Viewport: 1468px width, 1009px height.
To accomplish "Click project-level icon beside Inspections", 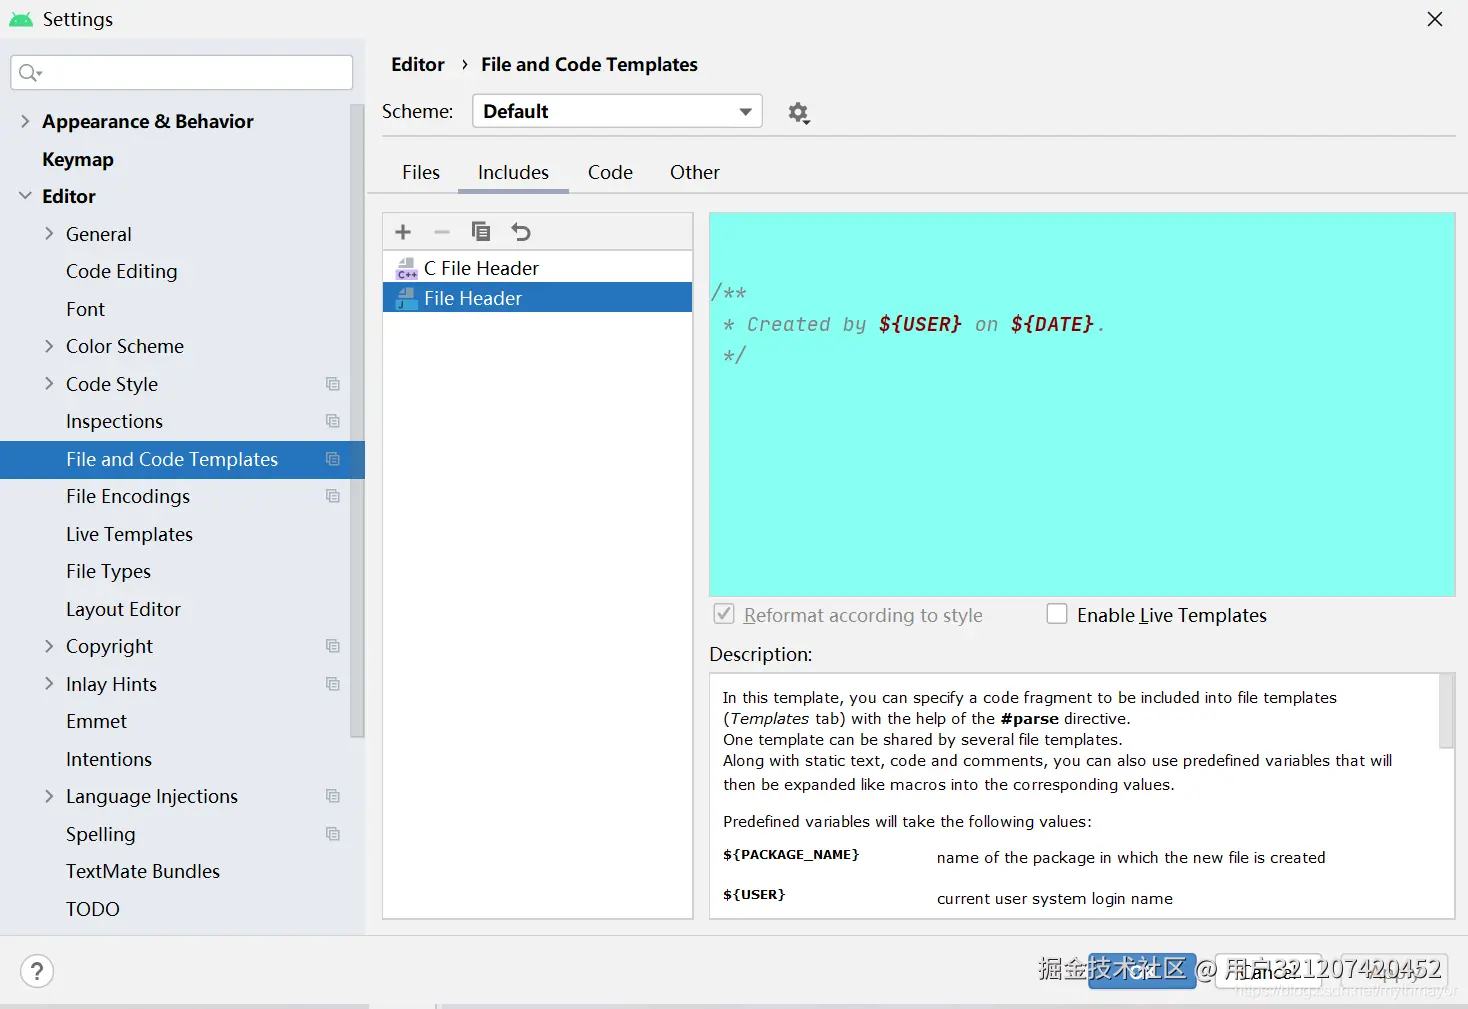I will point(333,421).
